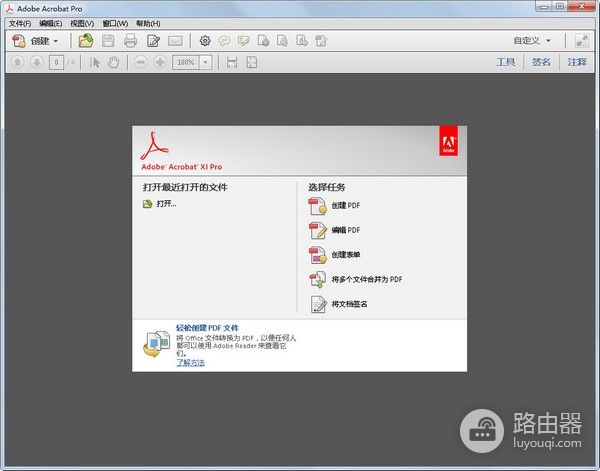
Task: Open the View (视图) menu
Action: tap(82, 23)
